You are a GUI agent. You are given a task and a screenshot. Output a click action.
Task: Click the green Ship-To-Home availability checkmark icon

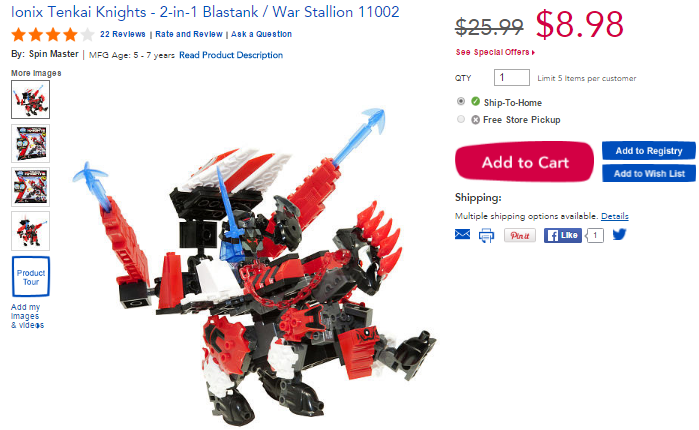476,102
